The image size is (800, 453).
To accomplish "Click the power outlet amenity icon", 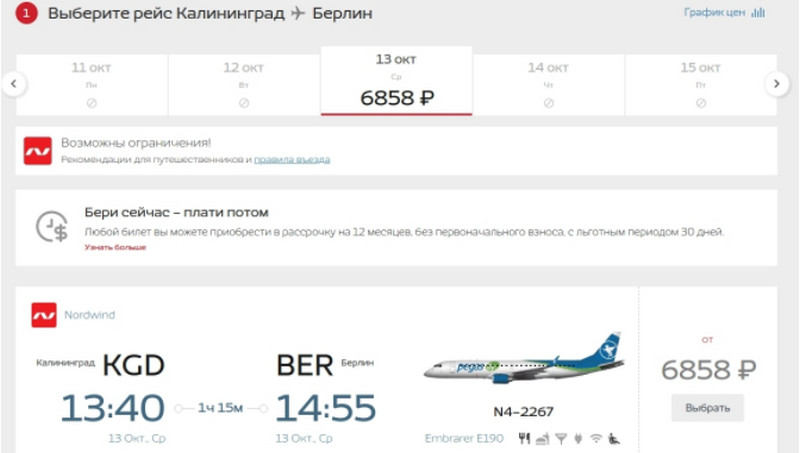I will pyautogui.click(x=578, y=438).
